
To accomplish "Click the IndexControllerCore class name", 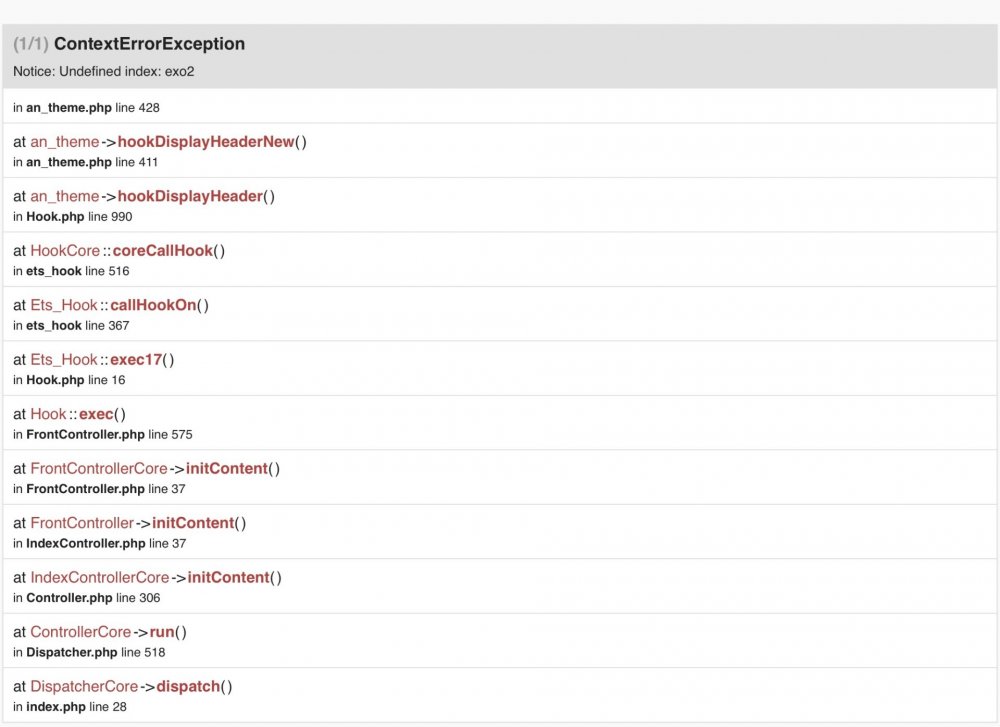I will tap(100, 577).
